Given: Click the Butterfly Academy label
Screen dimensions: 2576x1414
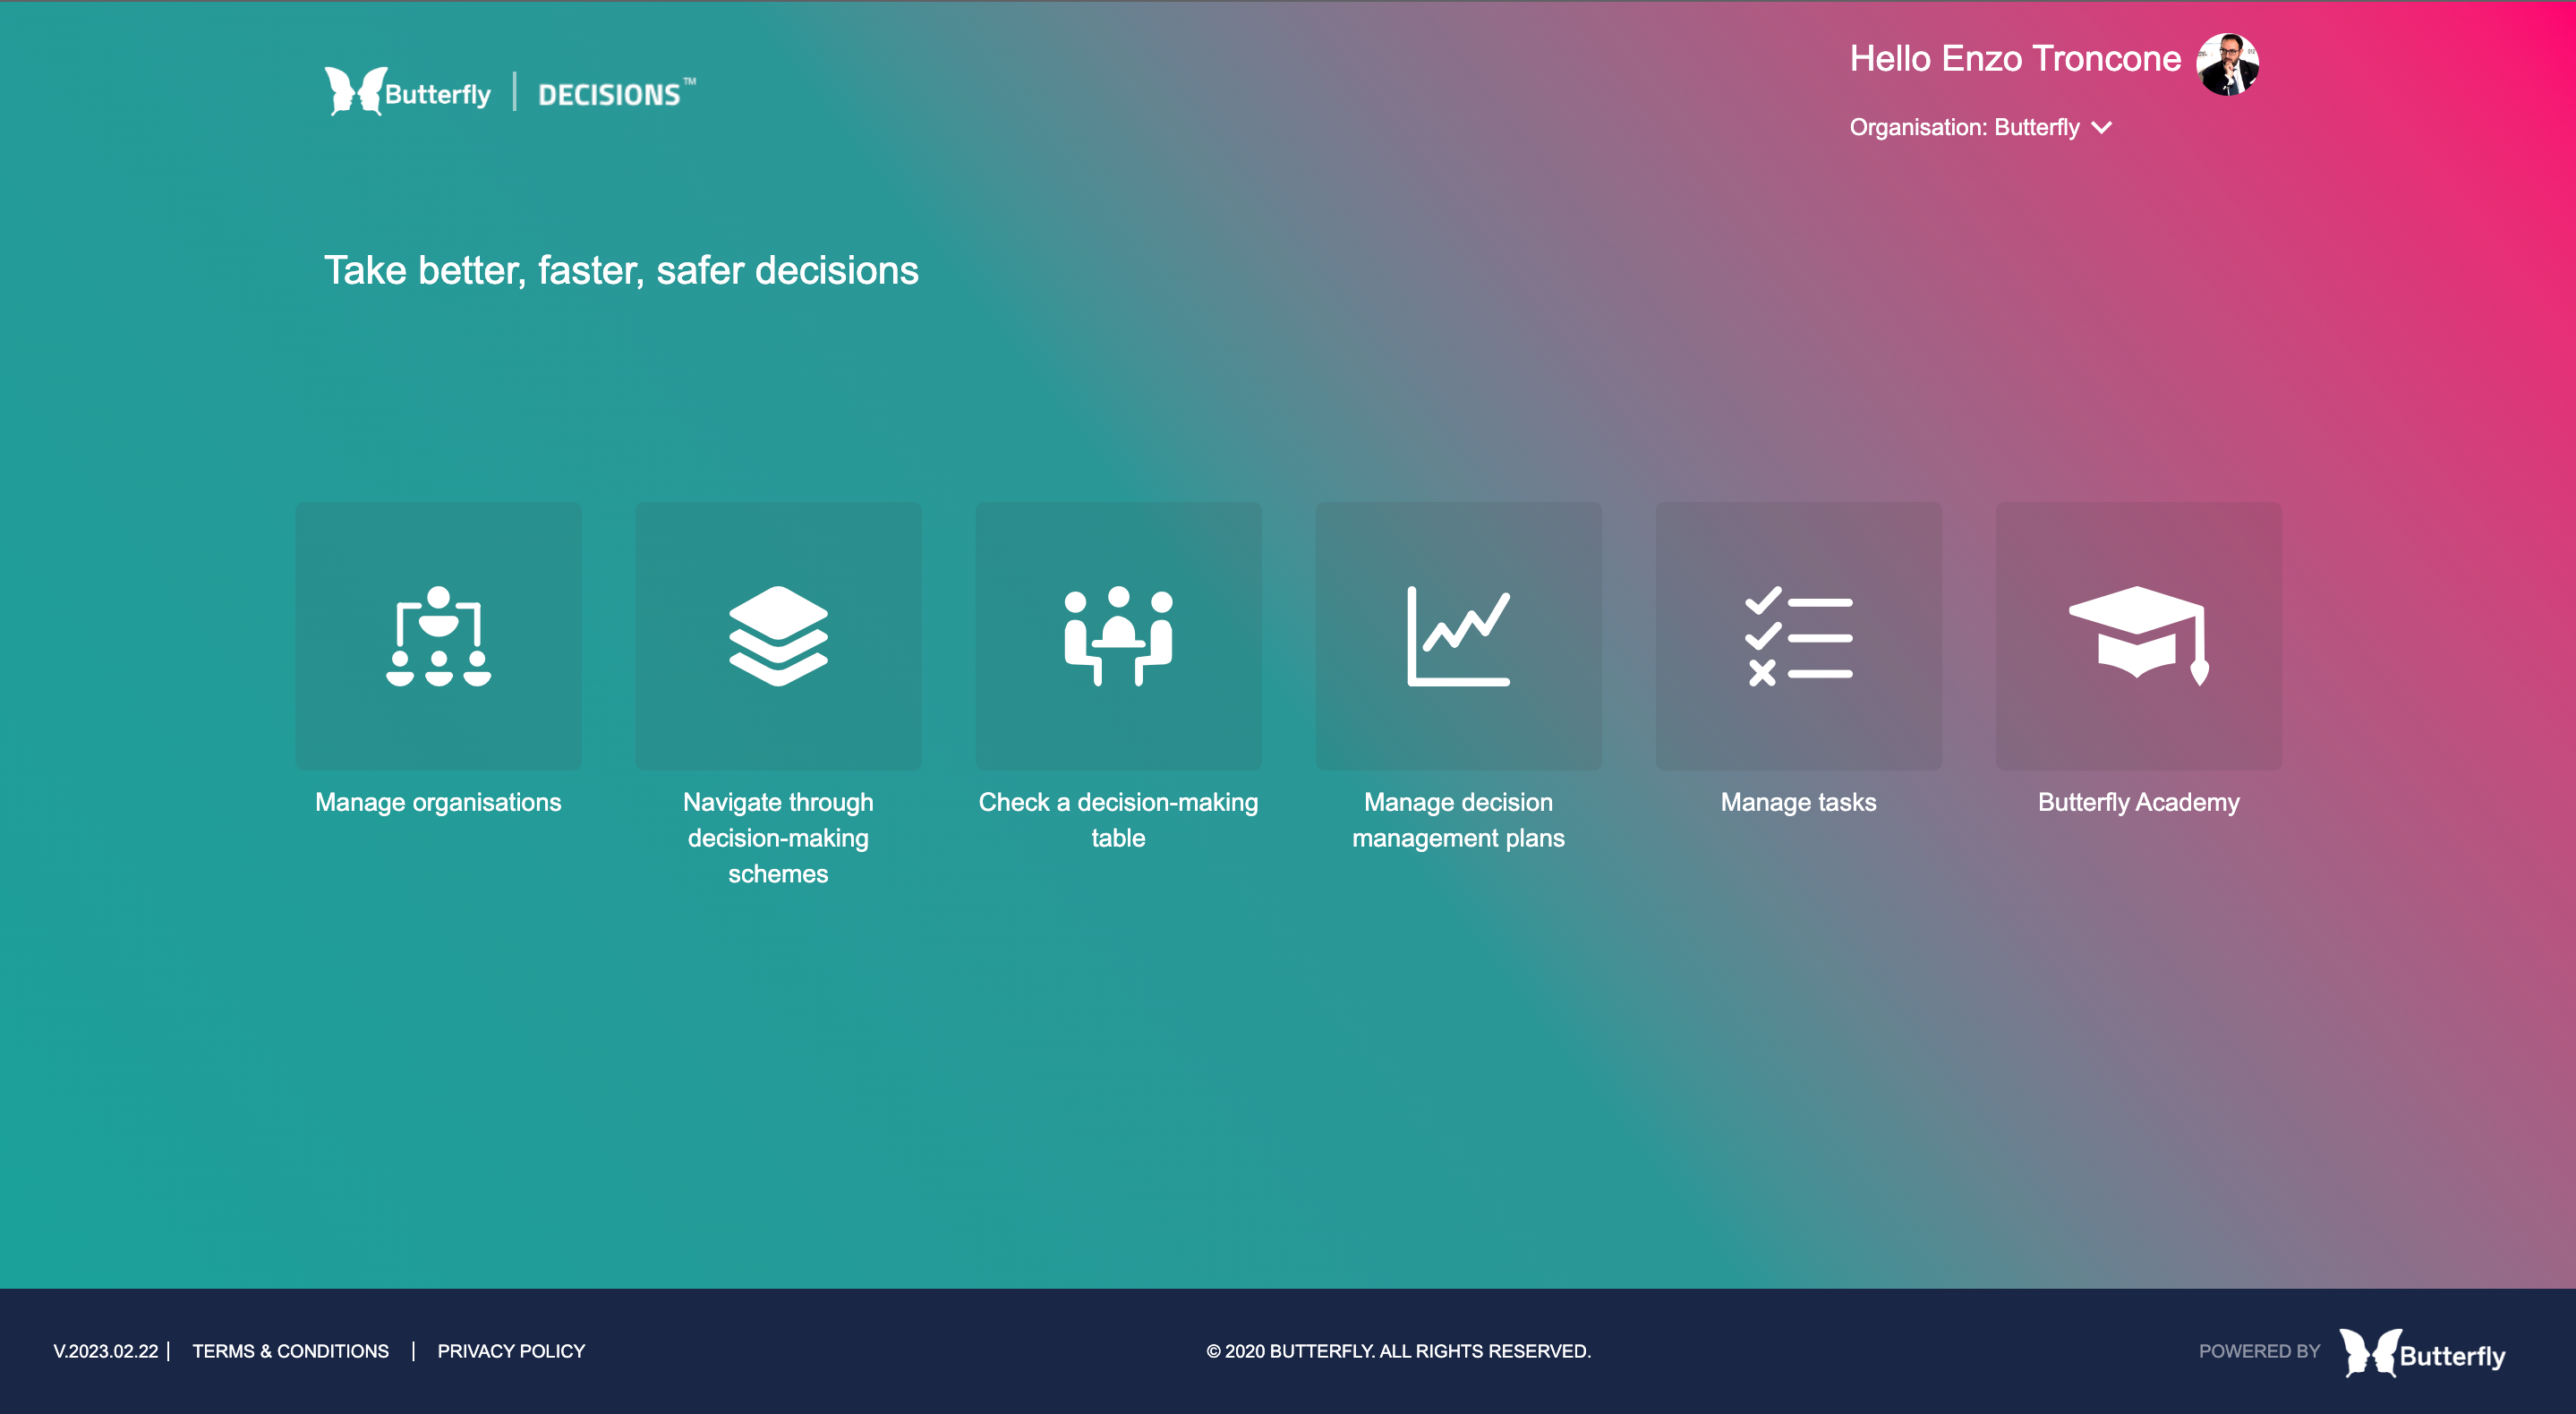Looking at the screenshot, I should click(x=2138, y=802).
